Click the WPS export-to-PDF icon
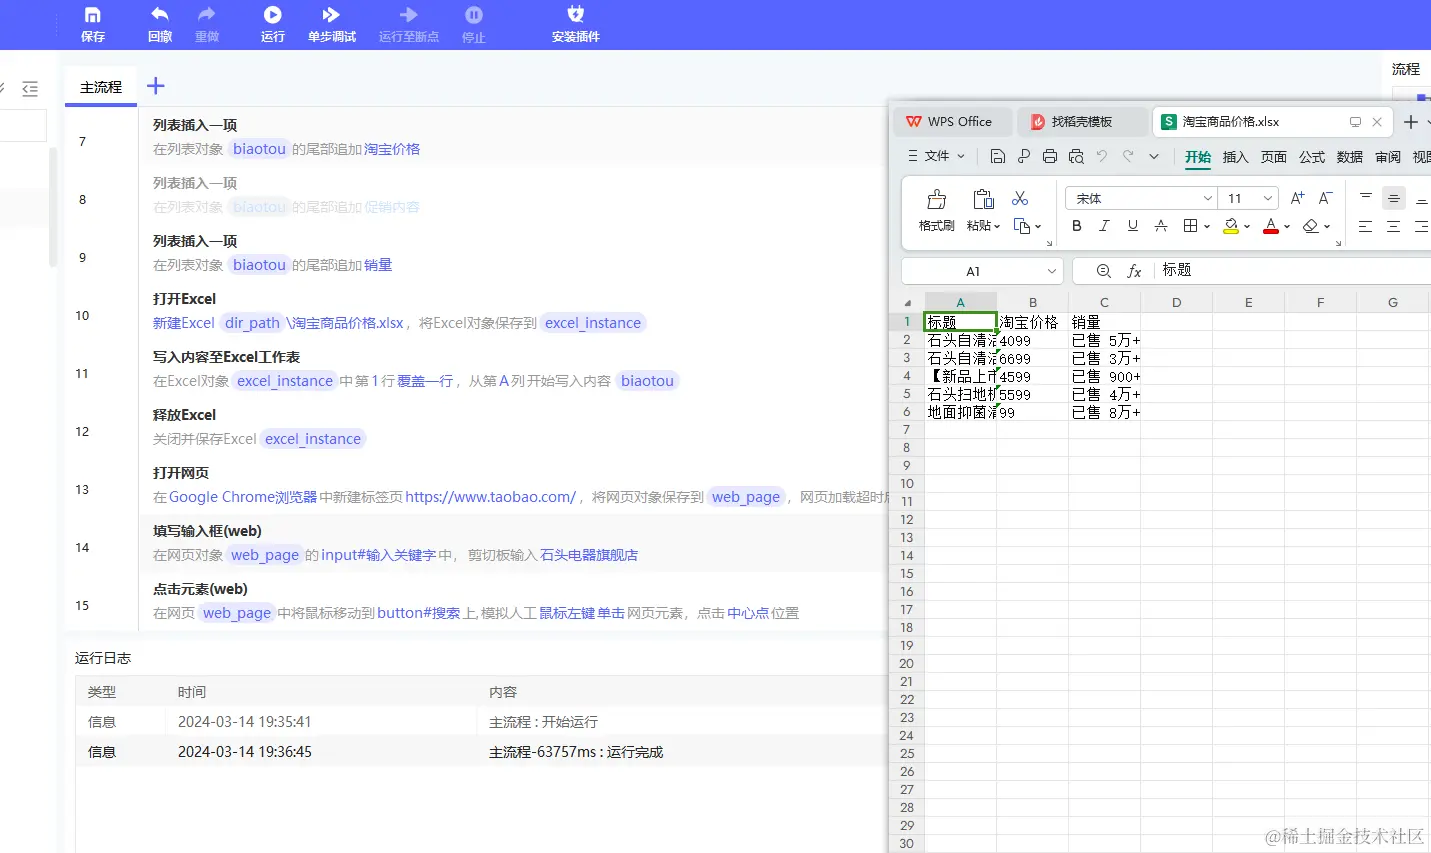 (1024, 156)
